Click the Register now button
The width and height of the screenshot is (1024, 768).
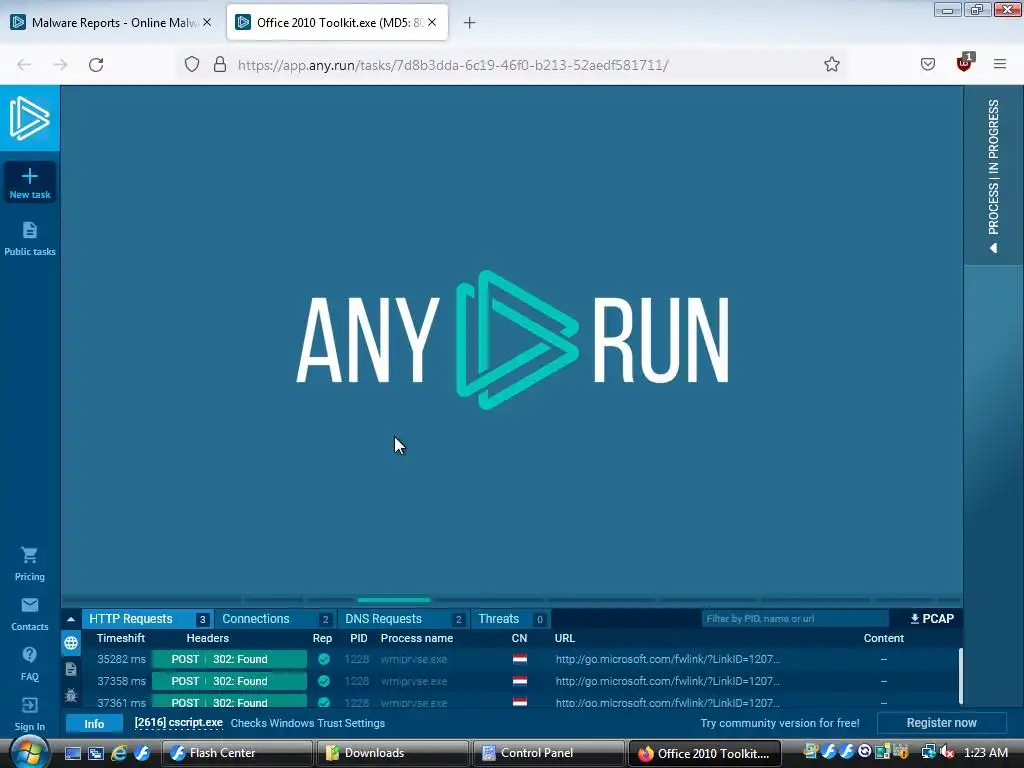(941, 723)
